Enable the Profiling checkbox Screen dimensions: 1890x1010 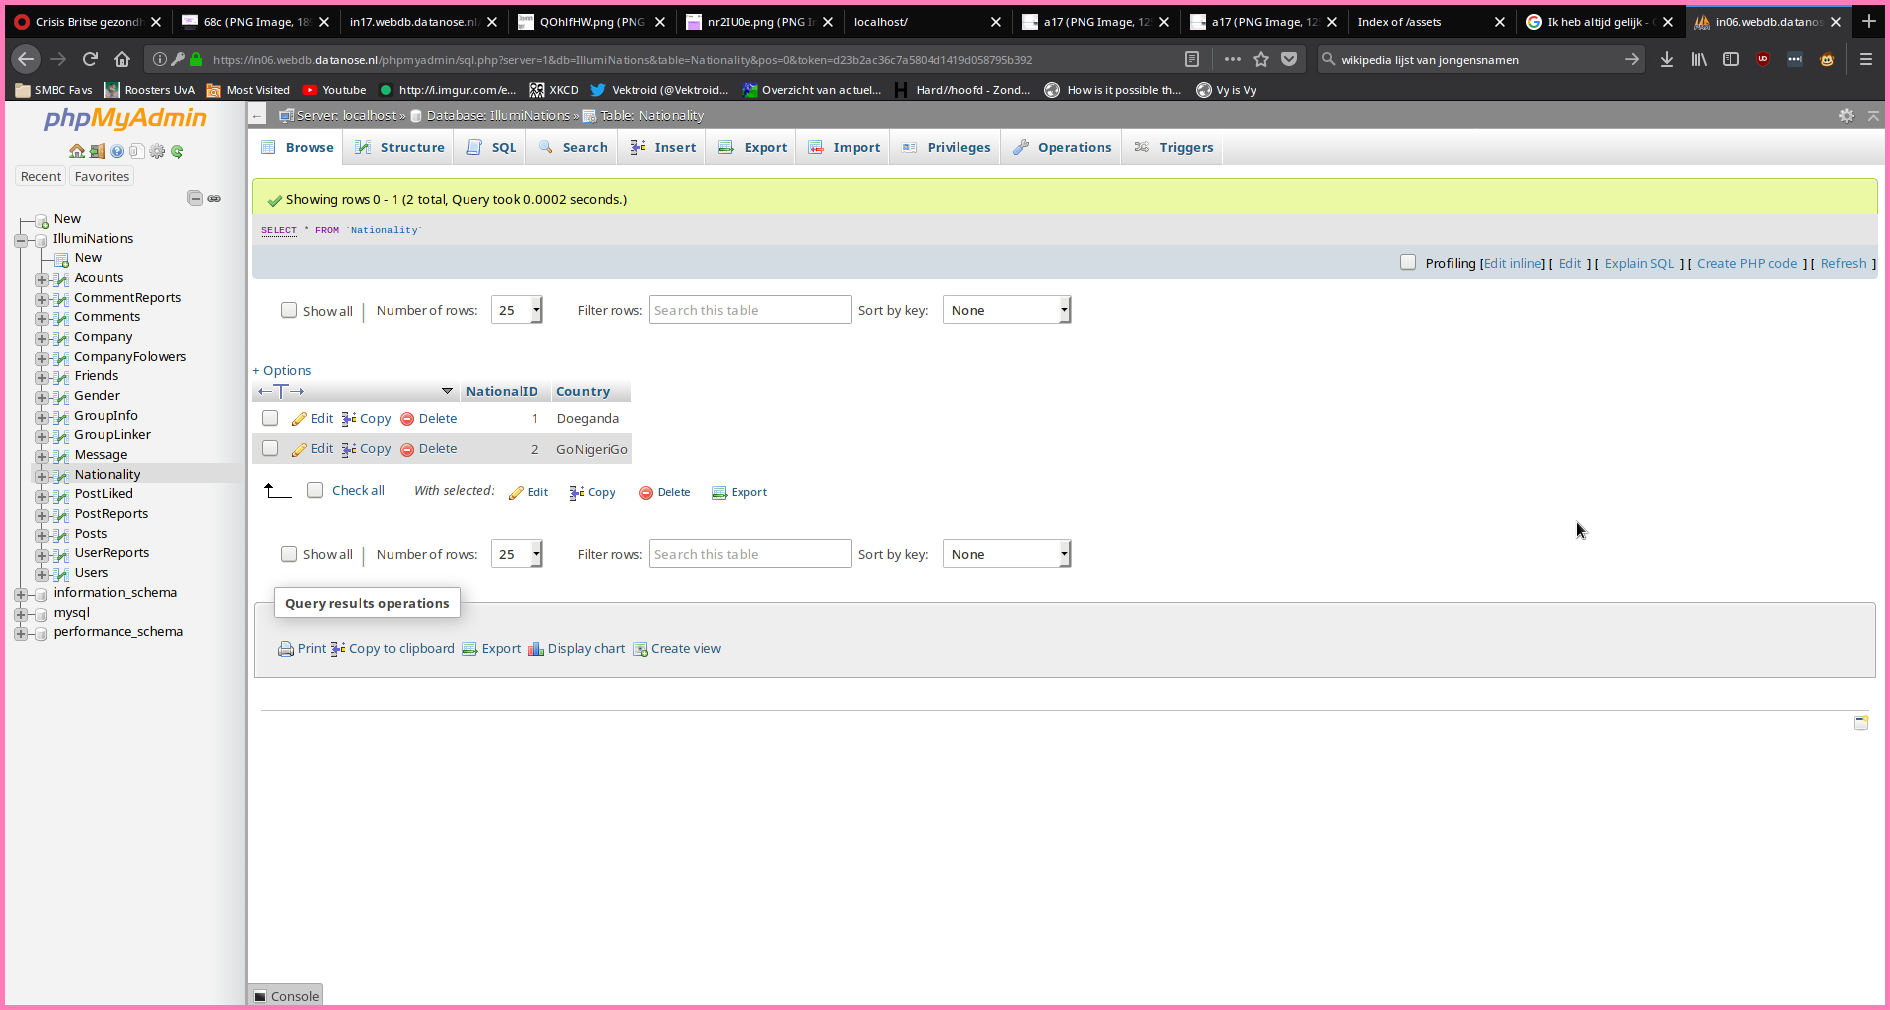click(1408, 262)
